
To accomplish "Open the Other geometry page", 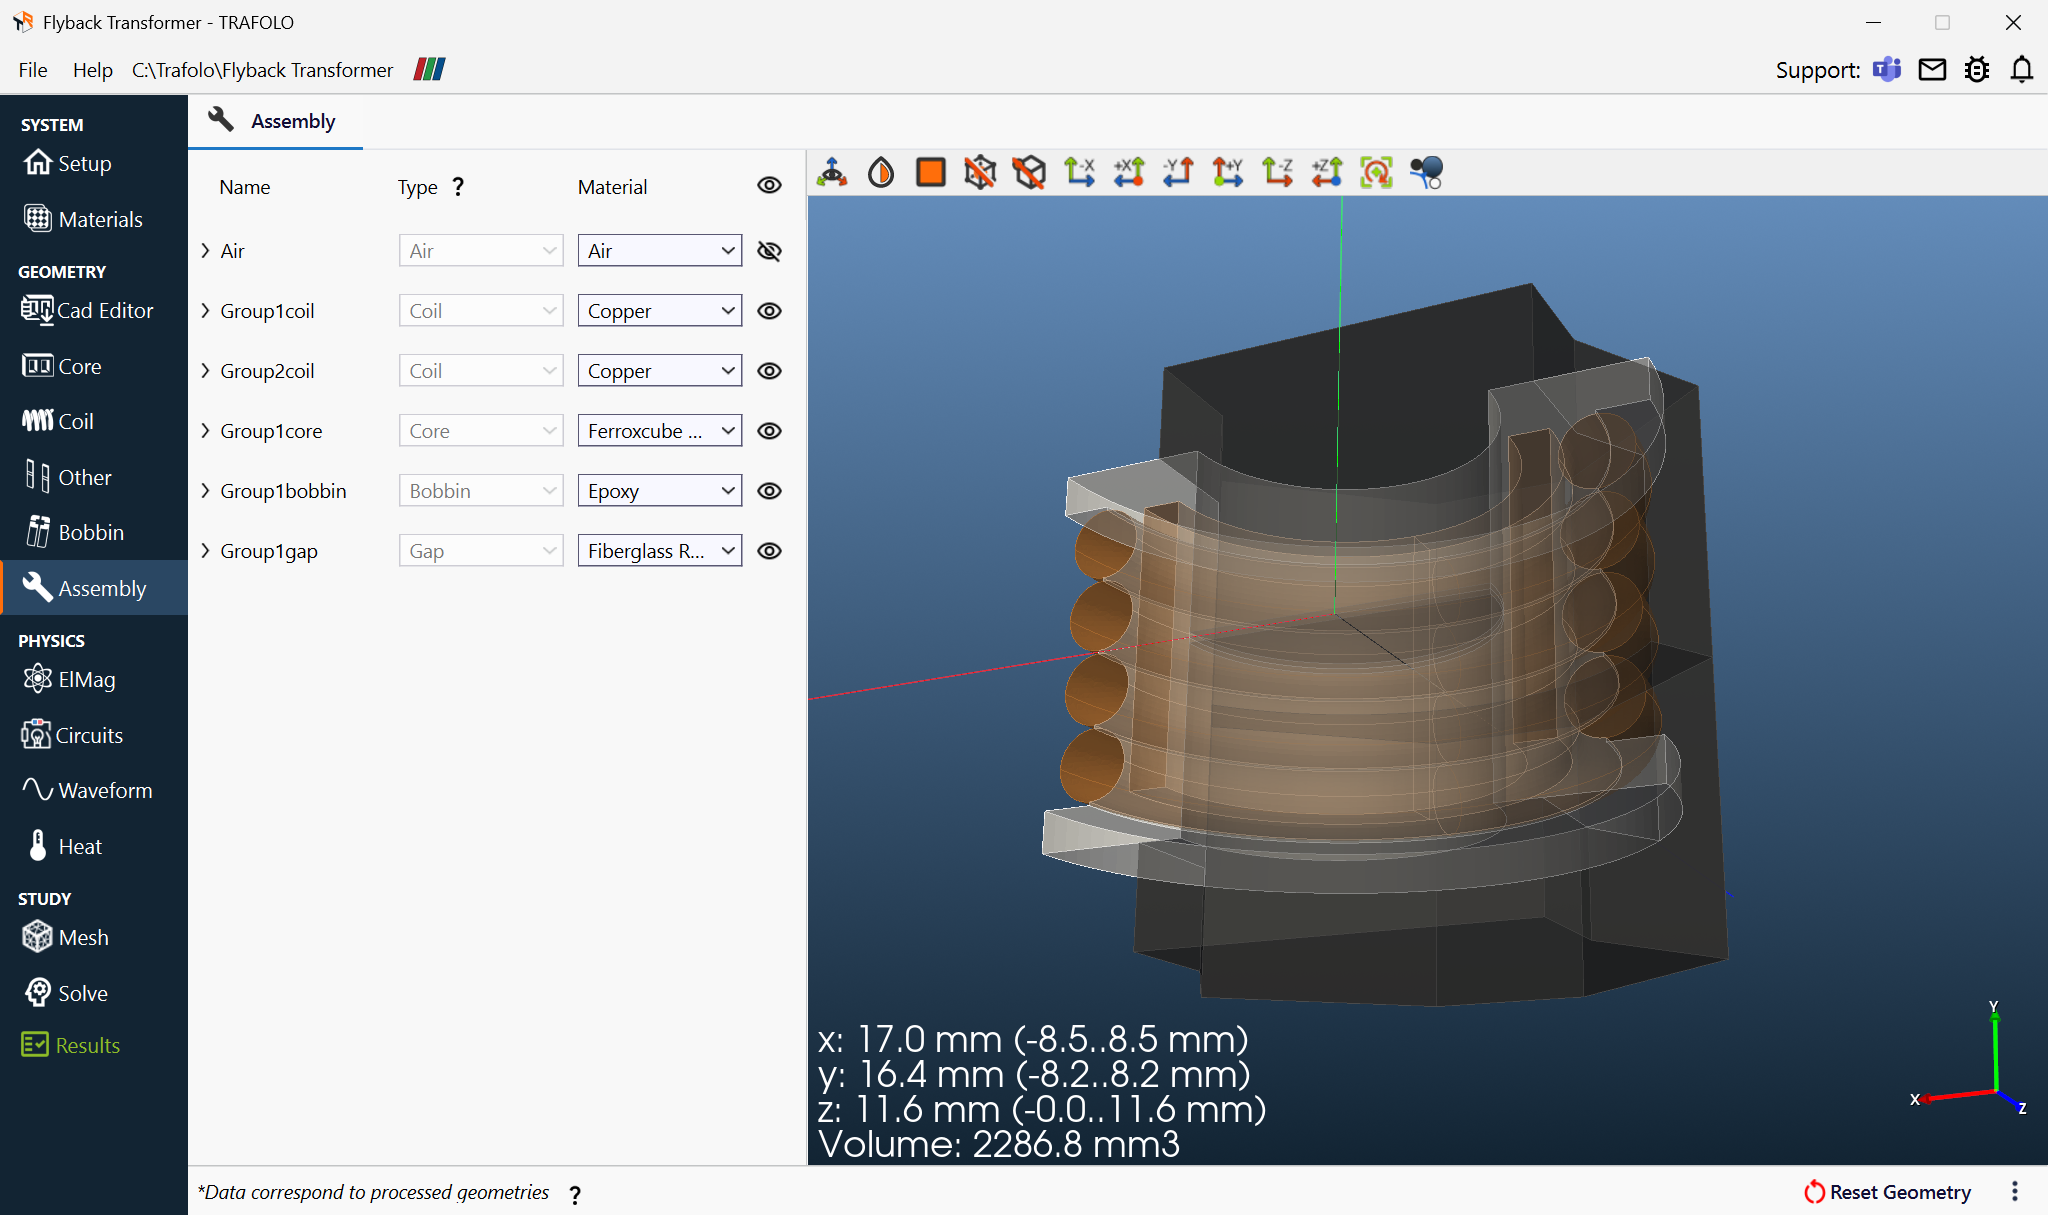I will [94, 477].
